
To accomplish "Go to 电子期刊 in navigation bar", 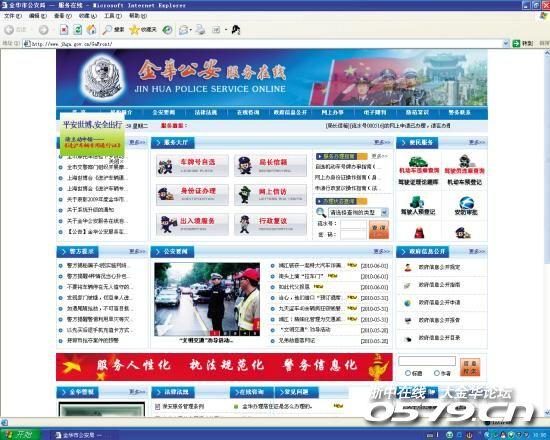I will click(x=375, y=112).
